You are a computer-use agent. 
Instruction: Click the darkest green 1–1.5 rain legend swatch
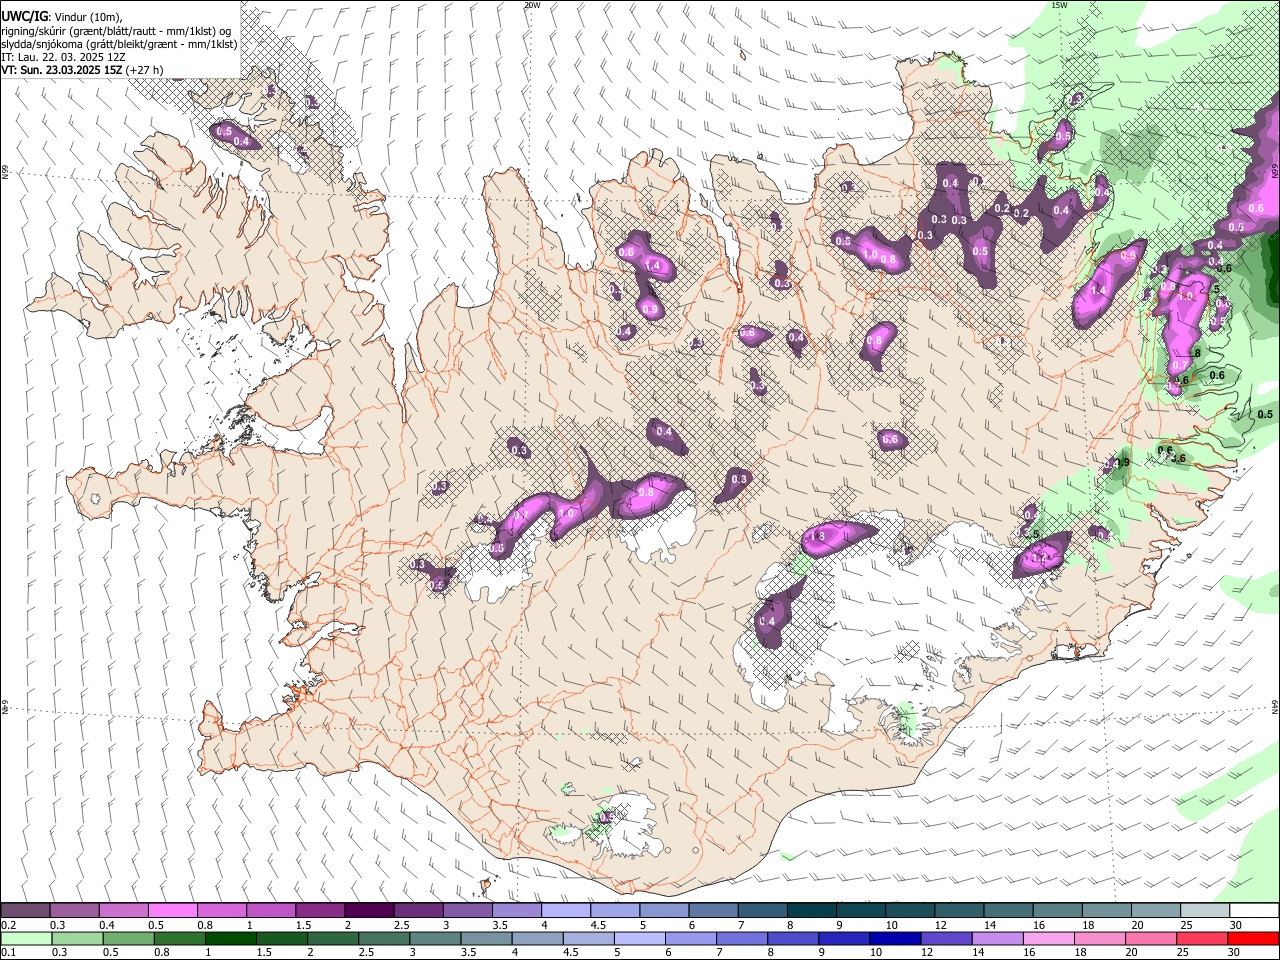pos(229,939)
